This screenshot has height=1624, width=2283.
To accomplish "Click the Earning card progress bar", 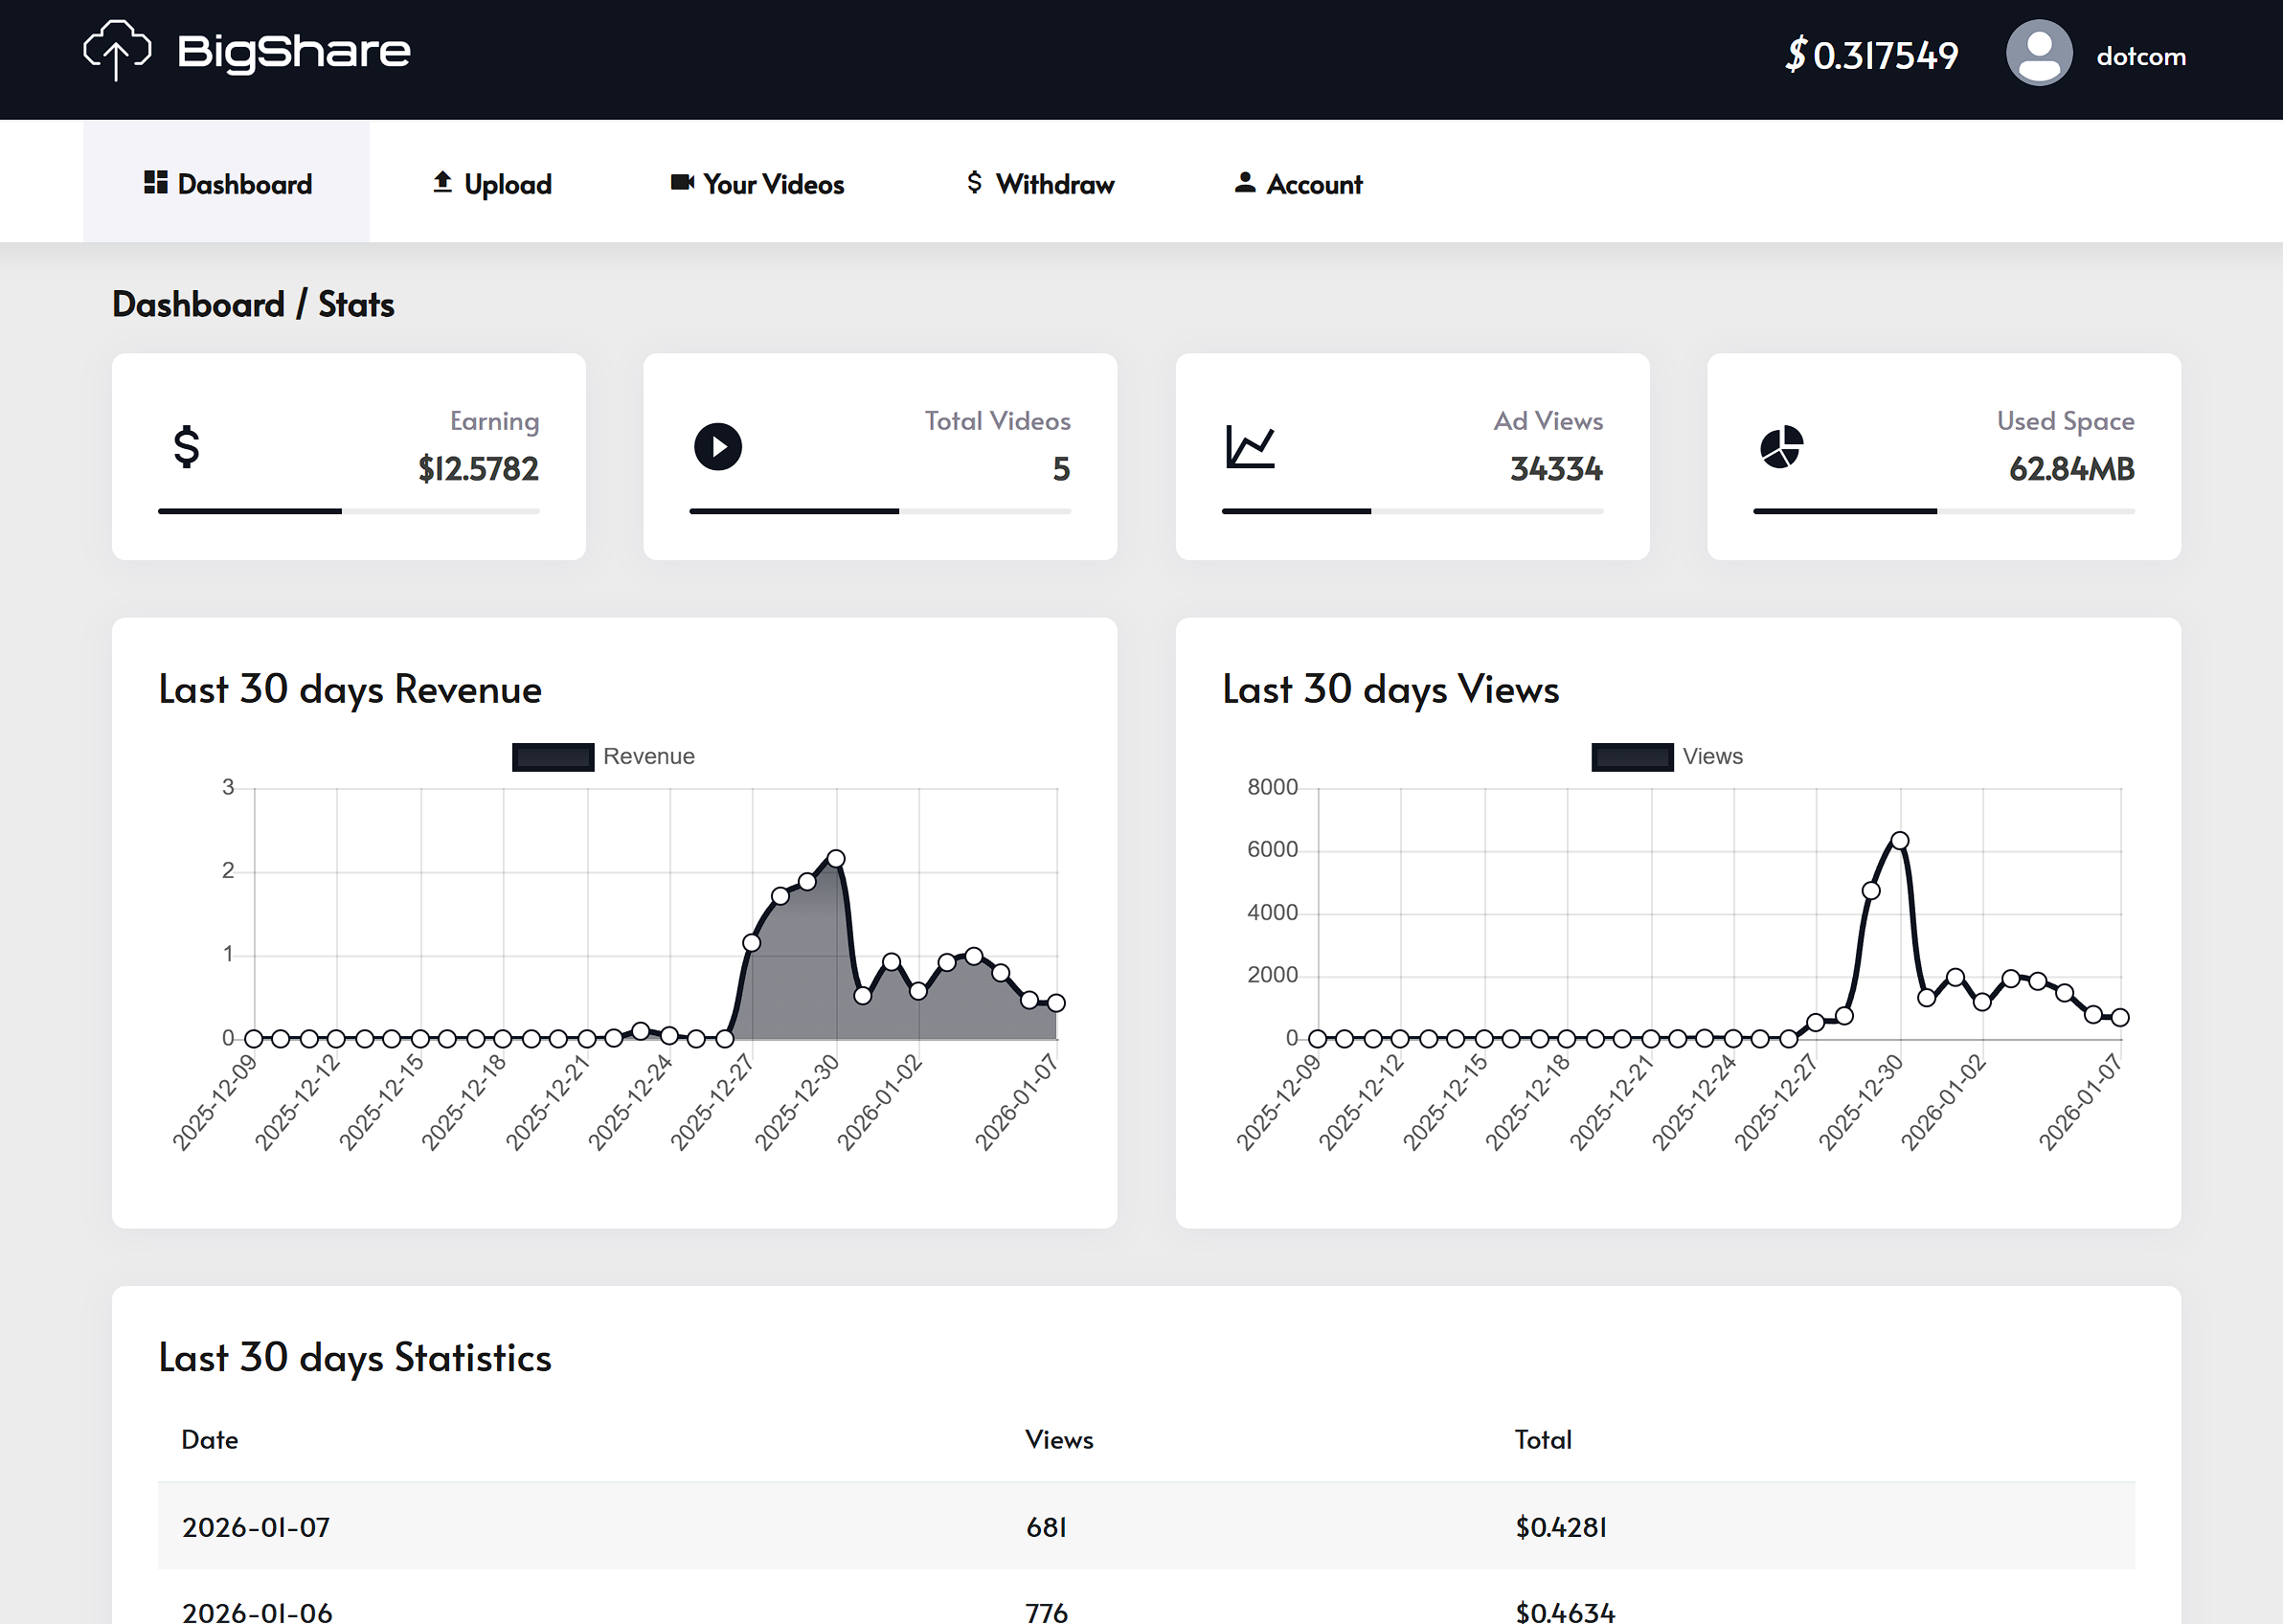I will click(349, 511).
